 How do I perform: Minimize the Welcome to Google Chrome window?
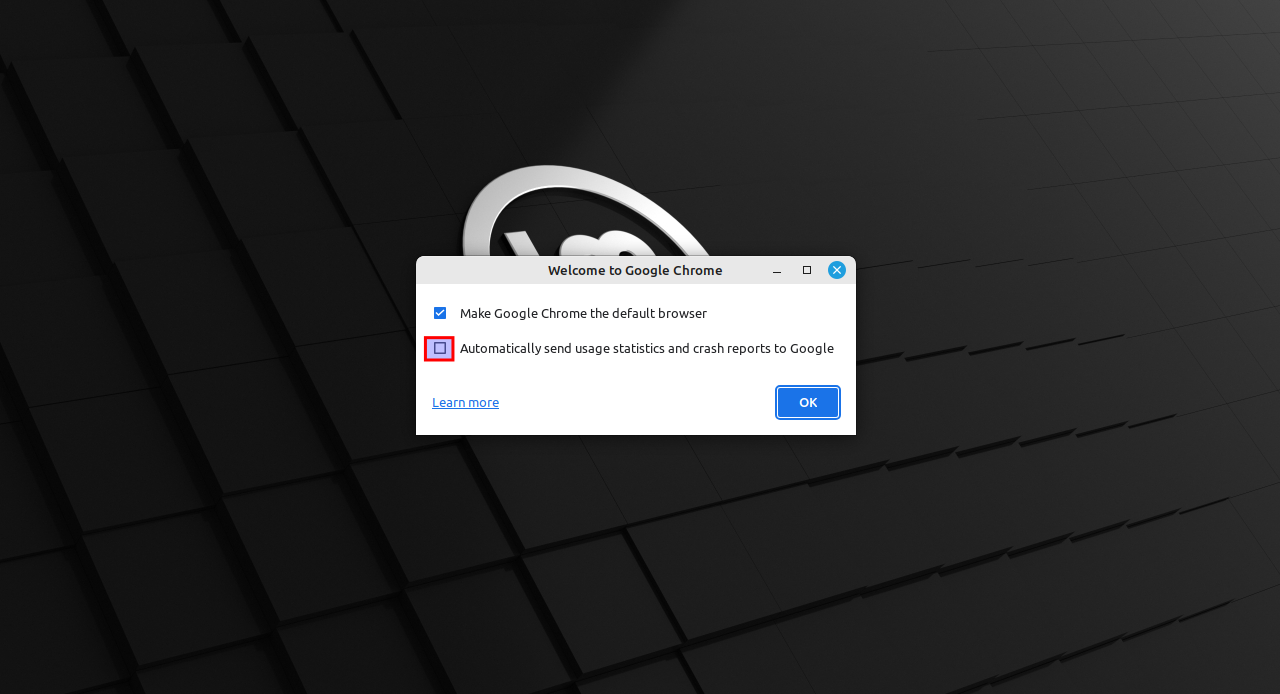pyautogui.click(x=777, y=270)
